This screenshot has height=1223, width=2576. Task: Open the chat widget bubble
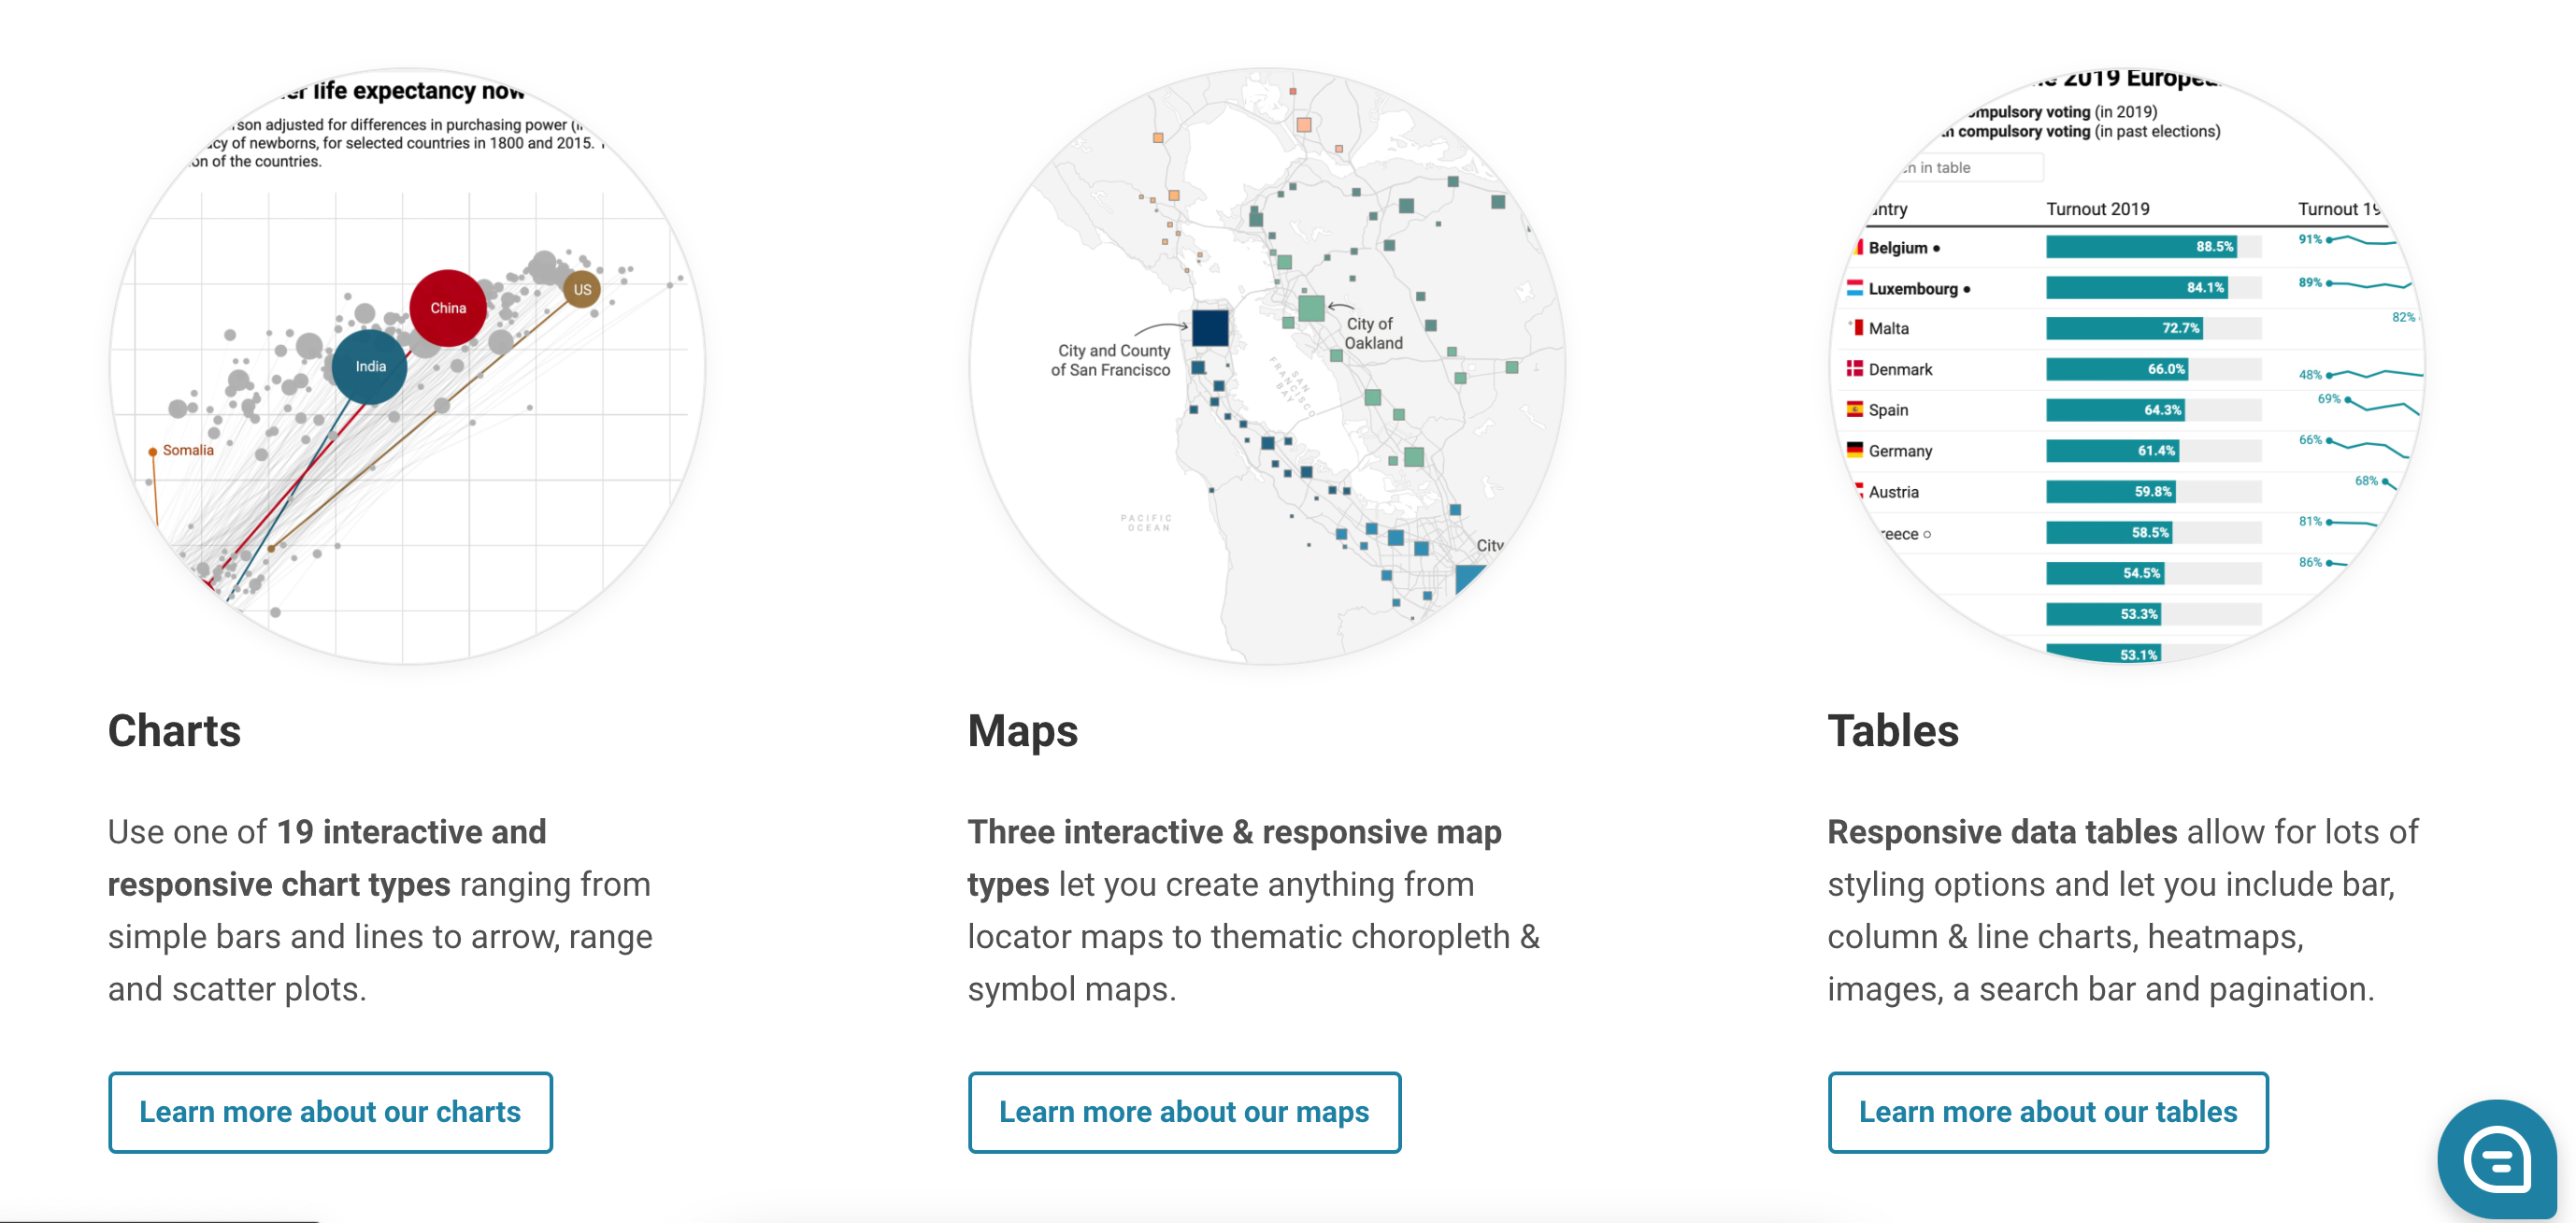point(2497,1160)
